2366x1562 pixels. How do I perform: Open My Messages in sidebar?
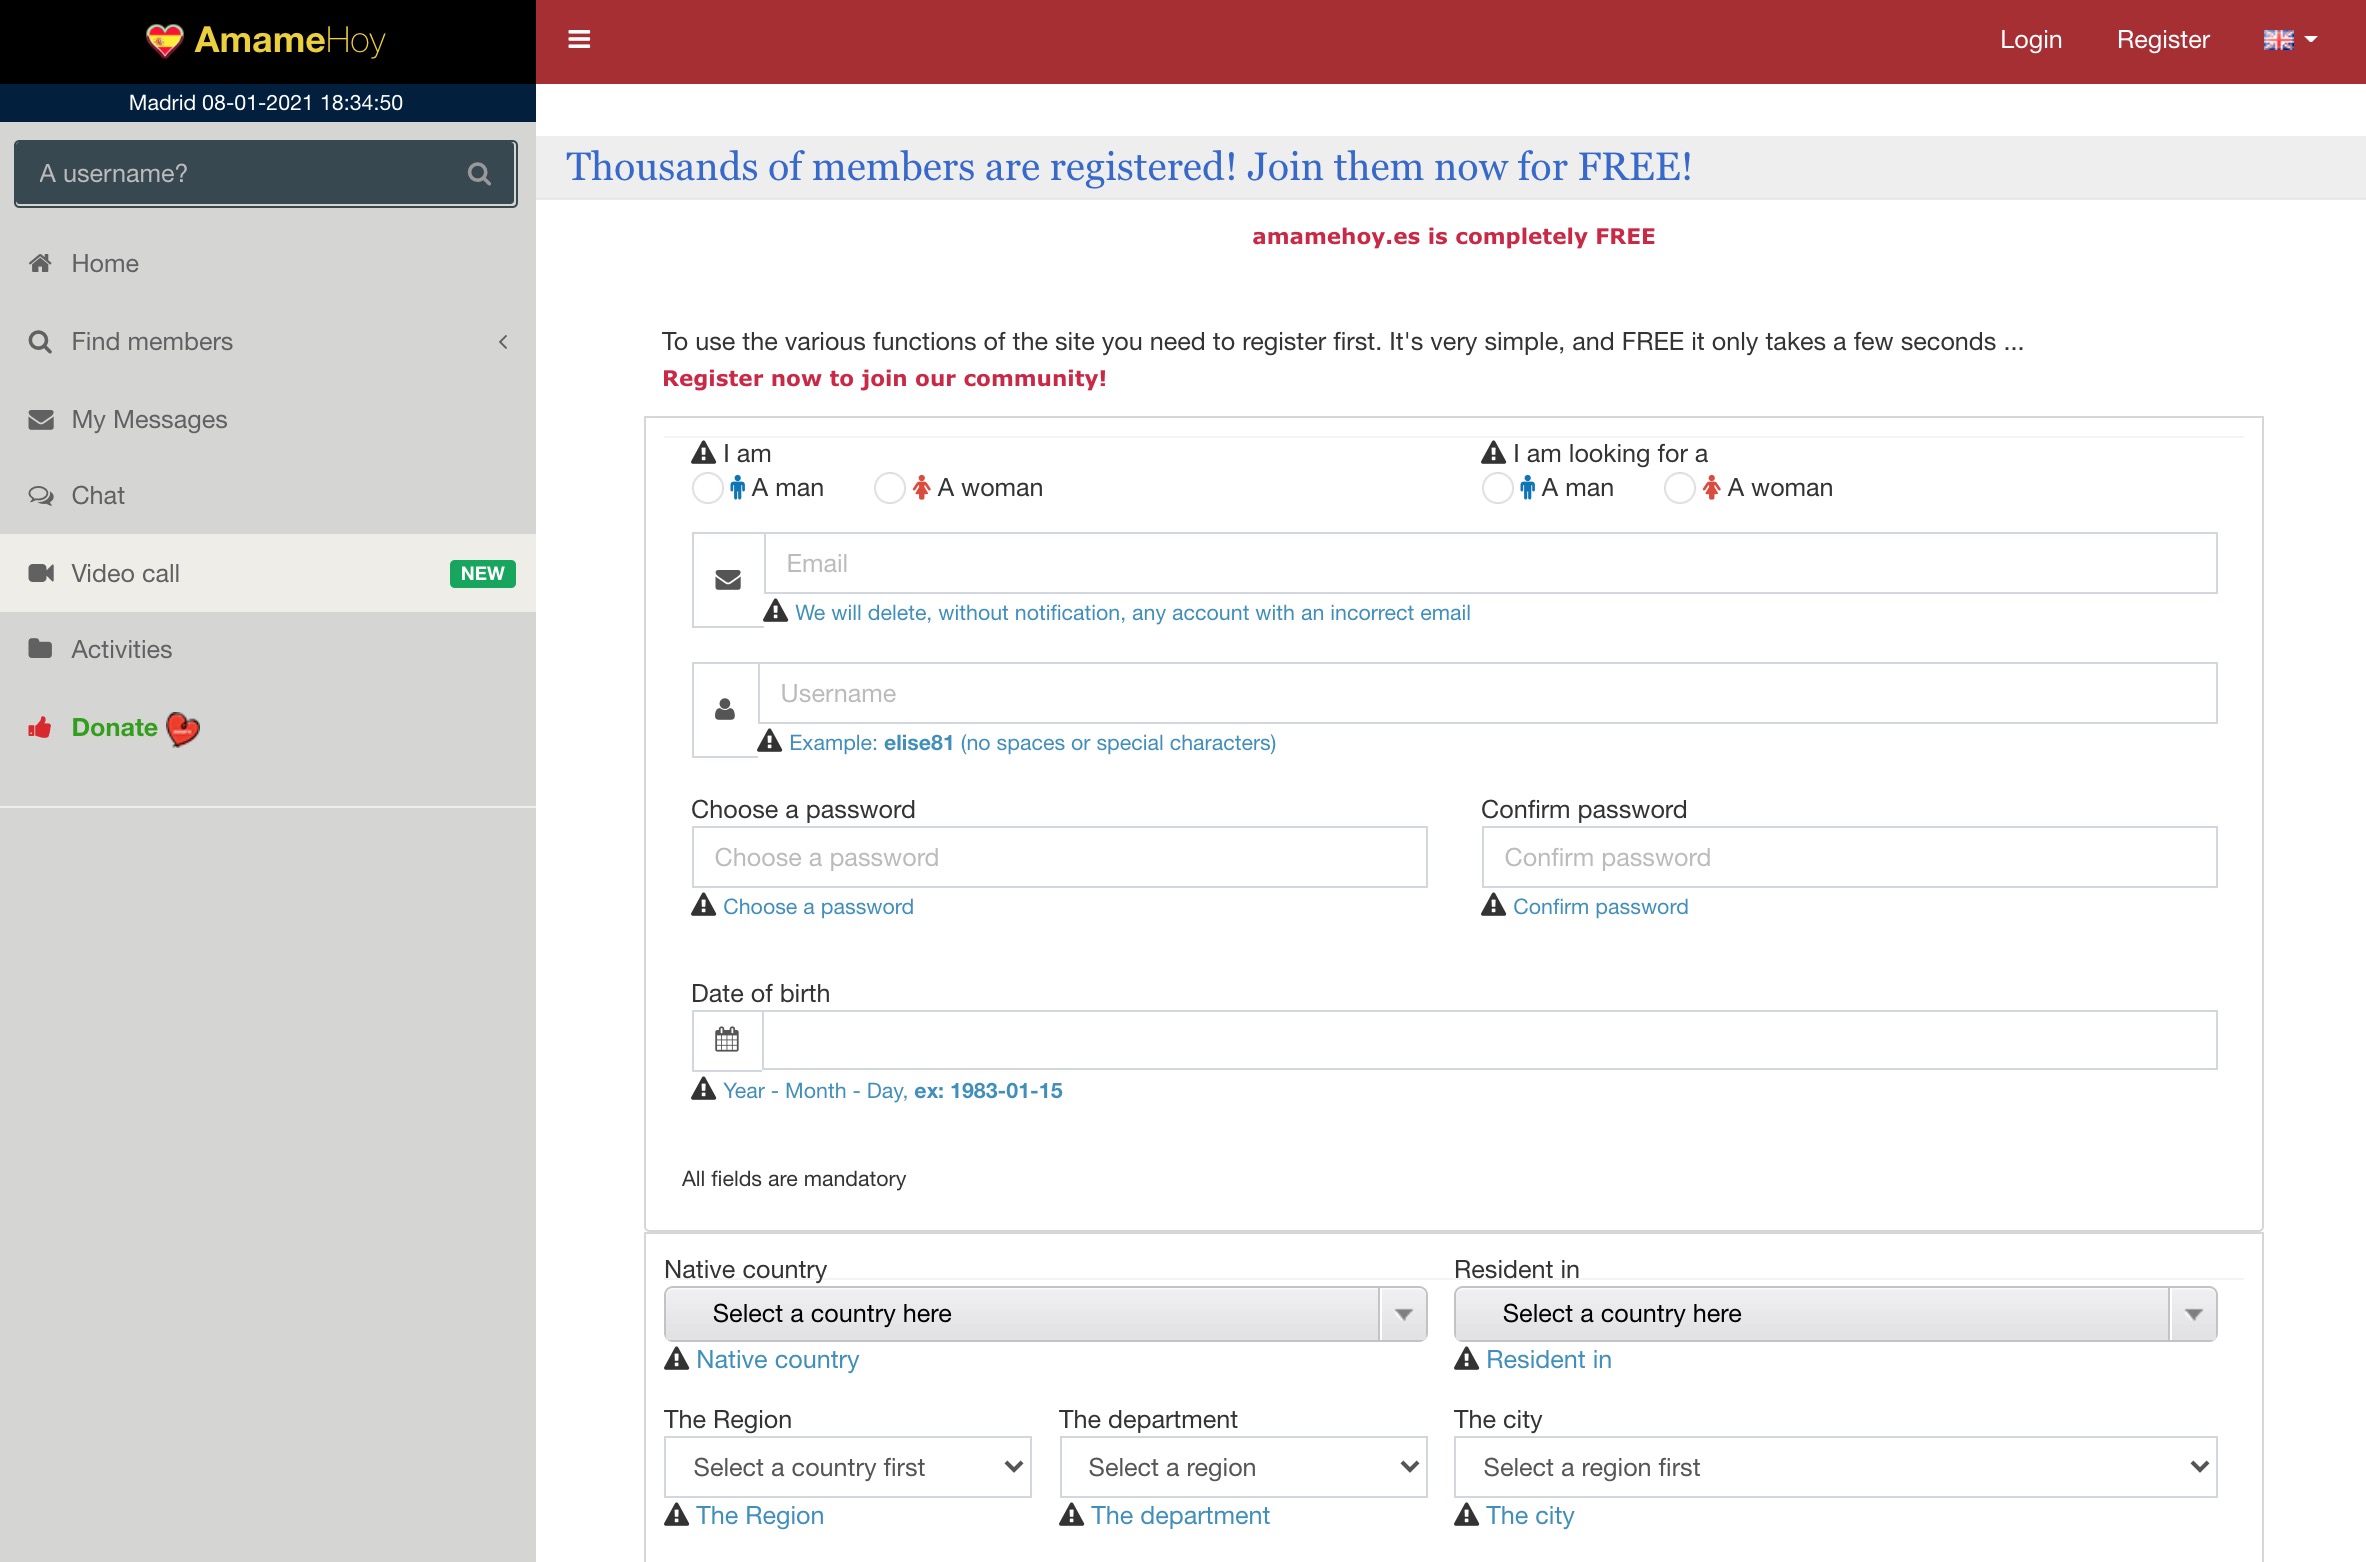click(268, 419)
